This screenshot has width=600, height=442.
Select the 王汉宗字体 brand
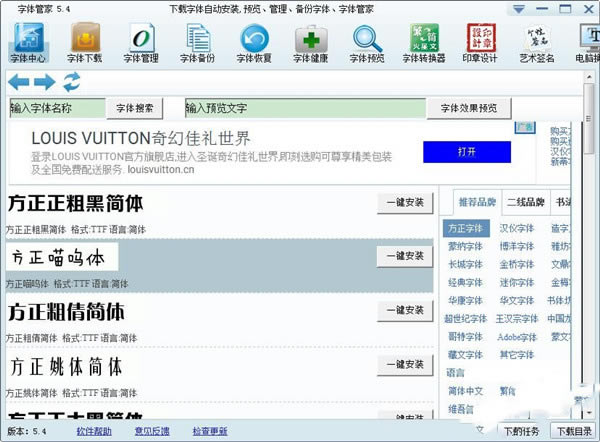[x=517, y=319]
